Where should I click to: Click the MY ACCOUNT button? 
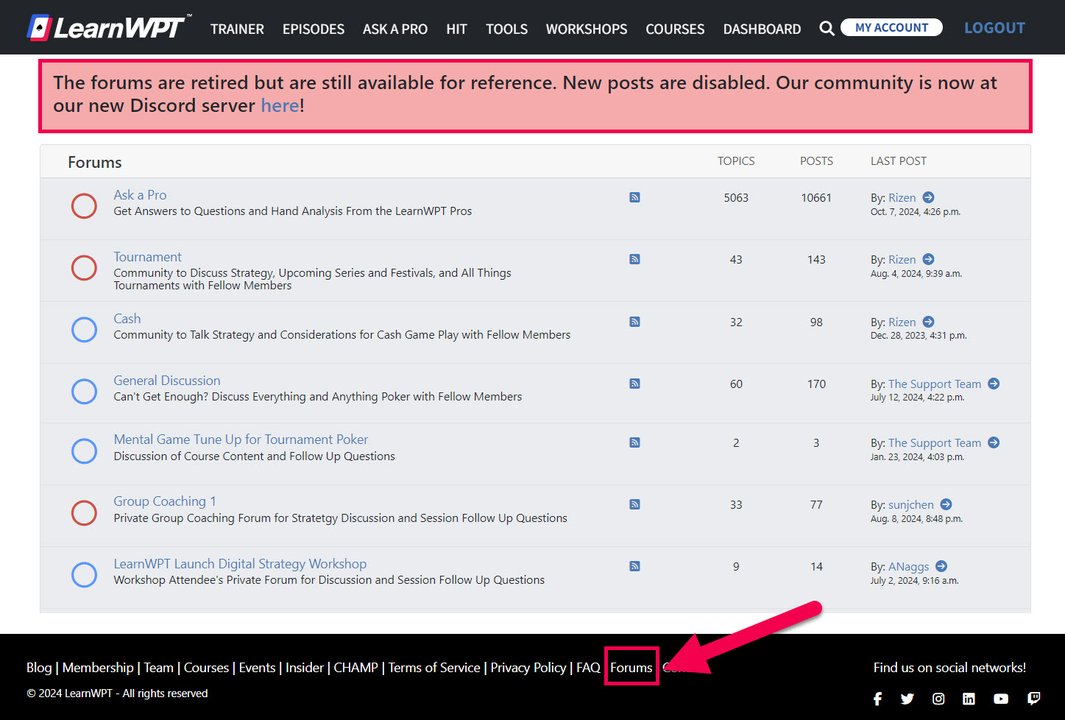pos(892,28)
